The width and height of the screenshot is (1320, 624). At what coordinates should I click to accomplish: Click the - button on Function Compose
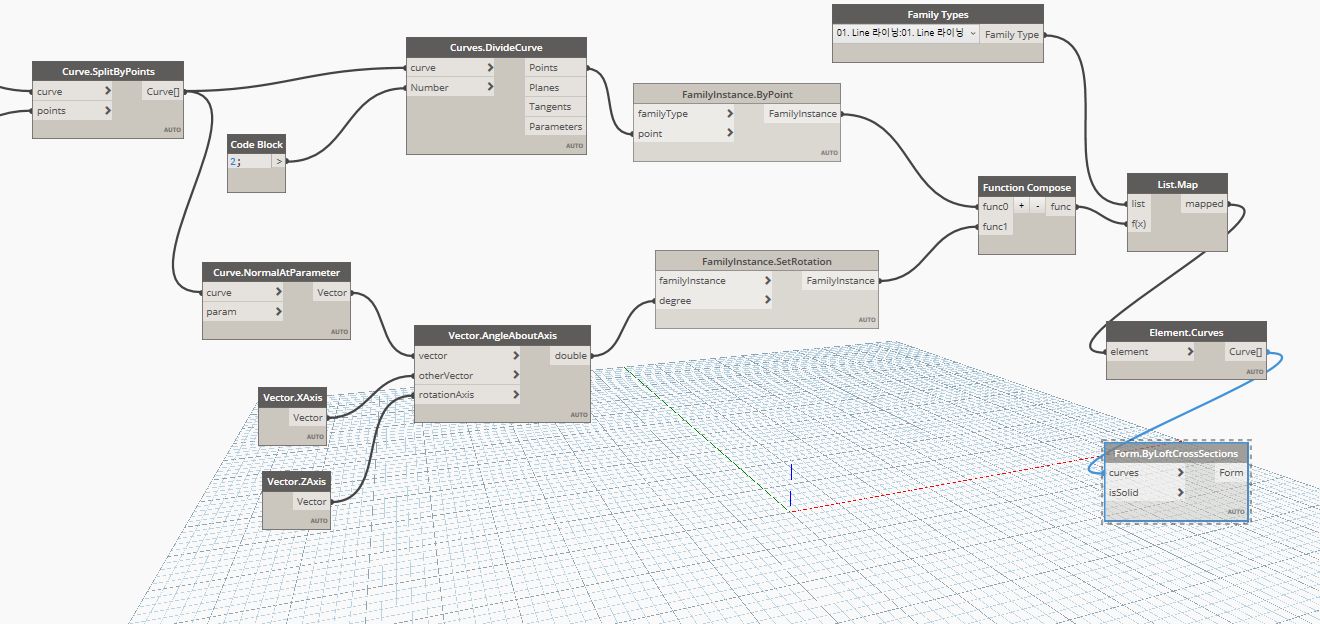click(x=1039, y=205)
